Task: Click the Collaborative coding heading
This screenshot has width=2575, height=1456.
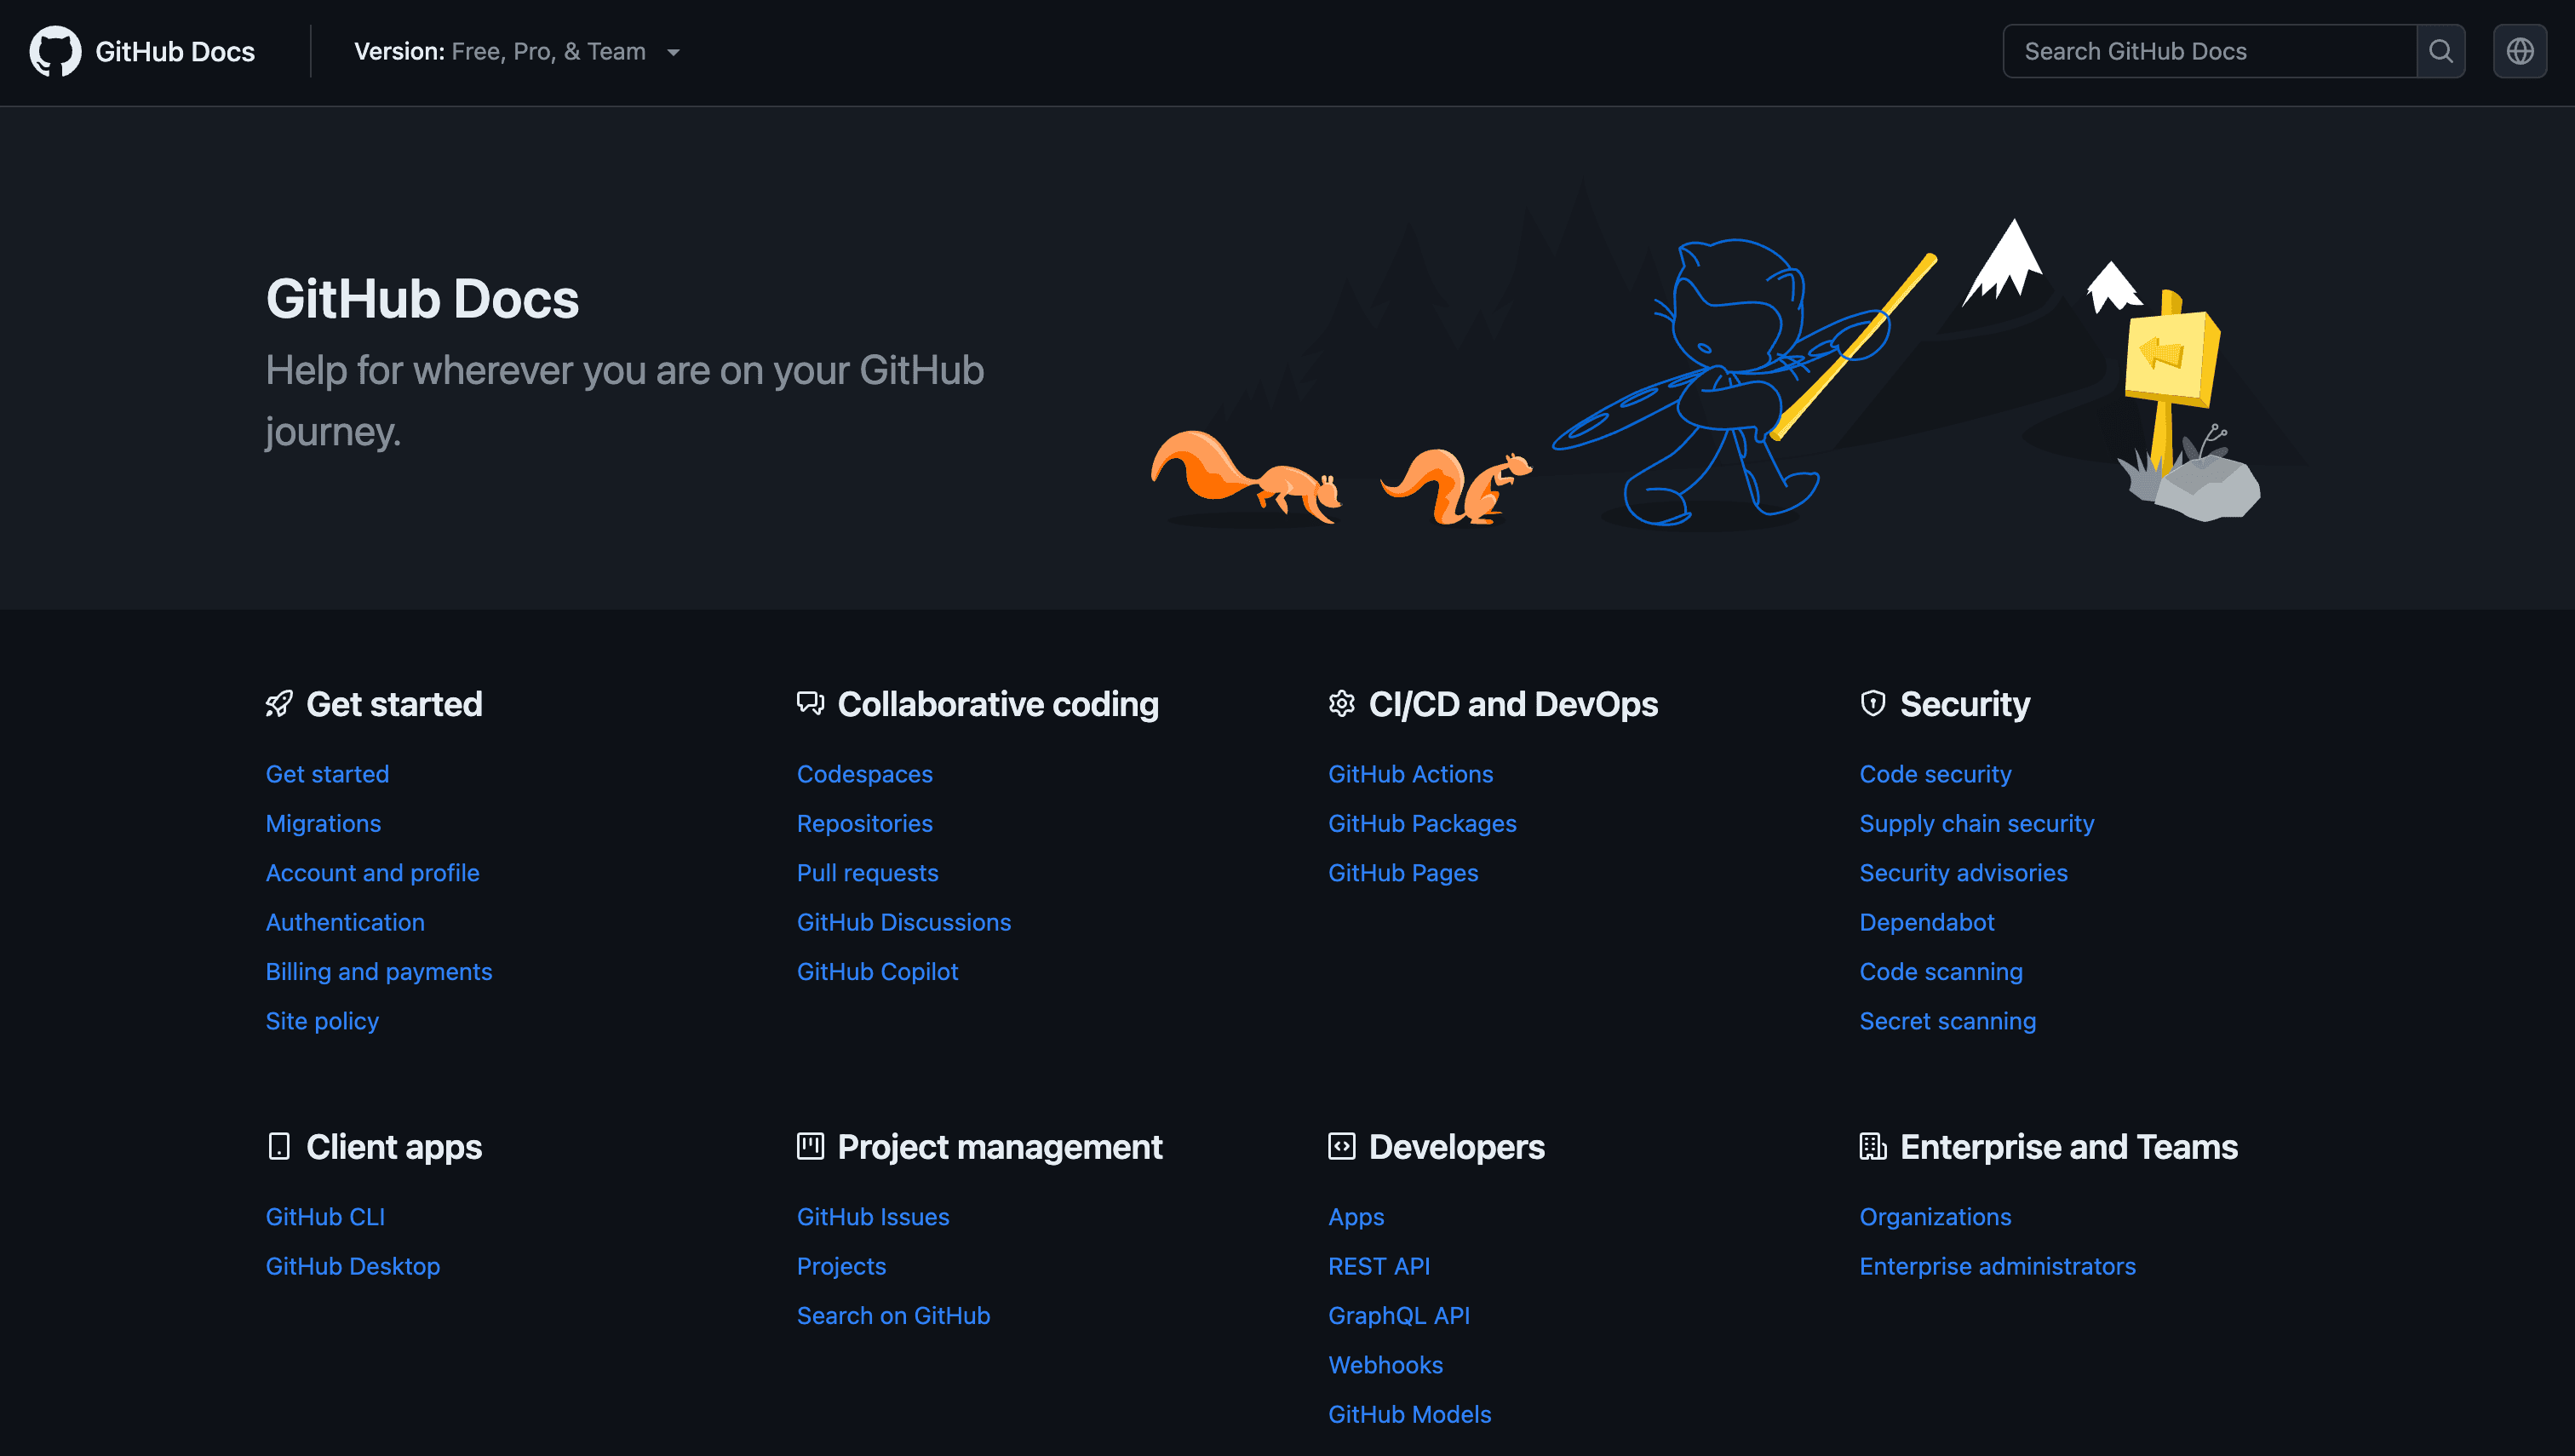Action: [x=998, y=704]
